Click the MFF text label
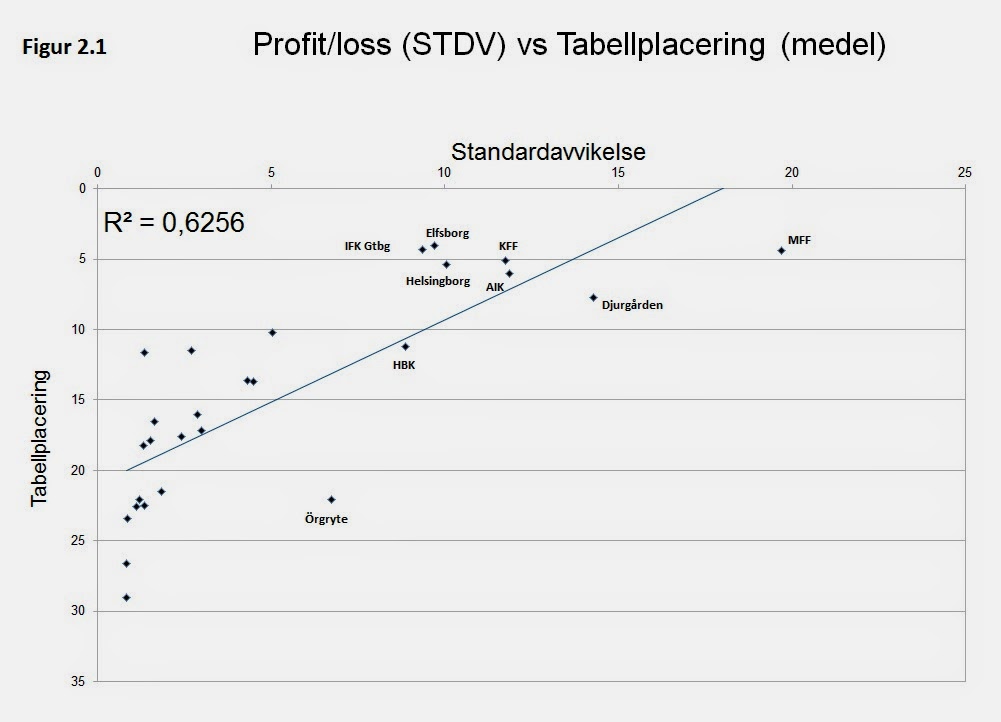 799,240
